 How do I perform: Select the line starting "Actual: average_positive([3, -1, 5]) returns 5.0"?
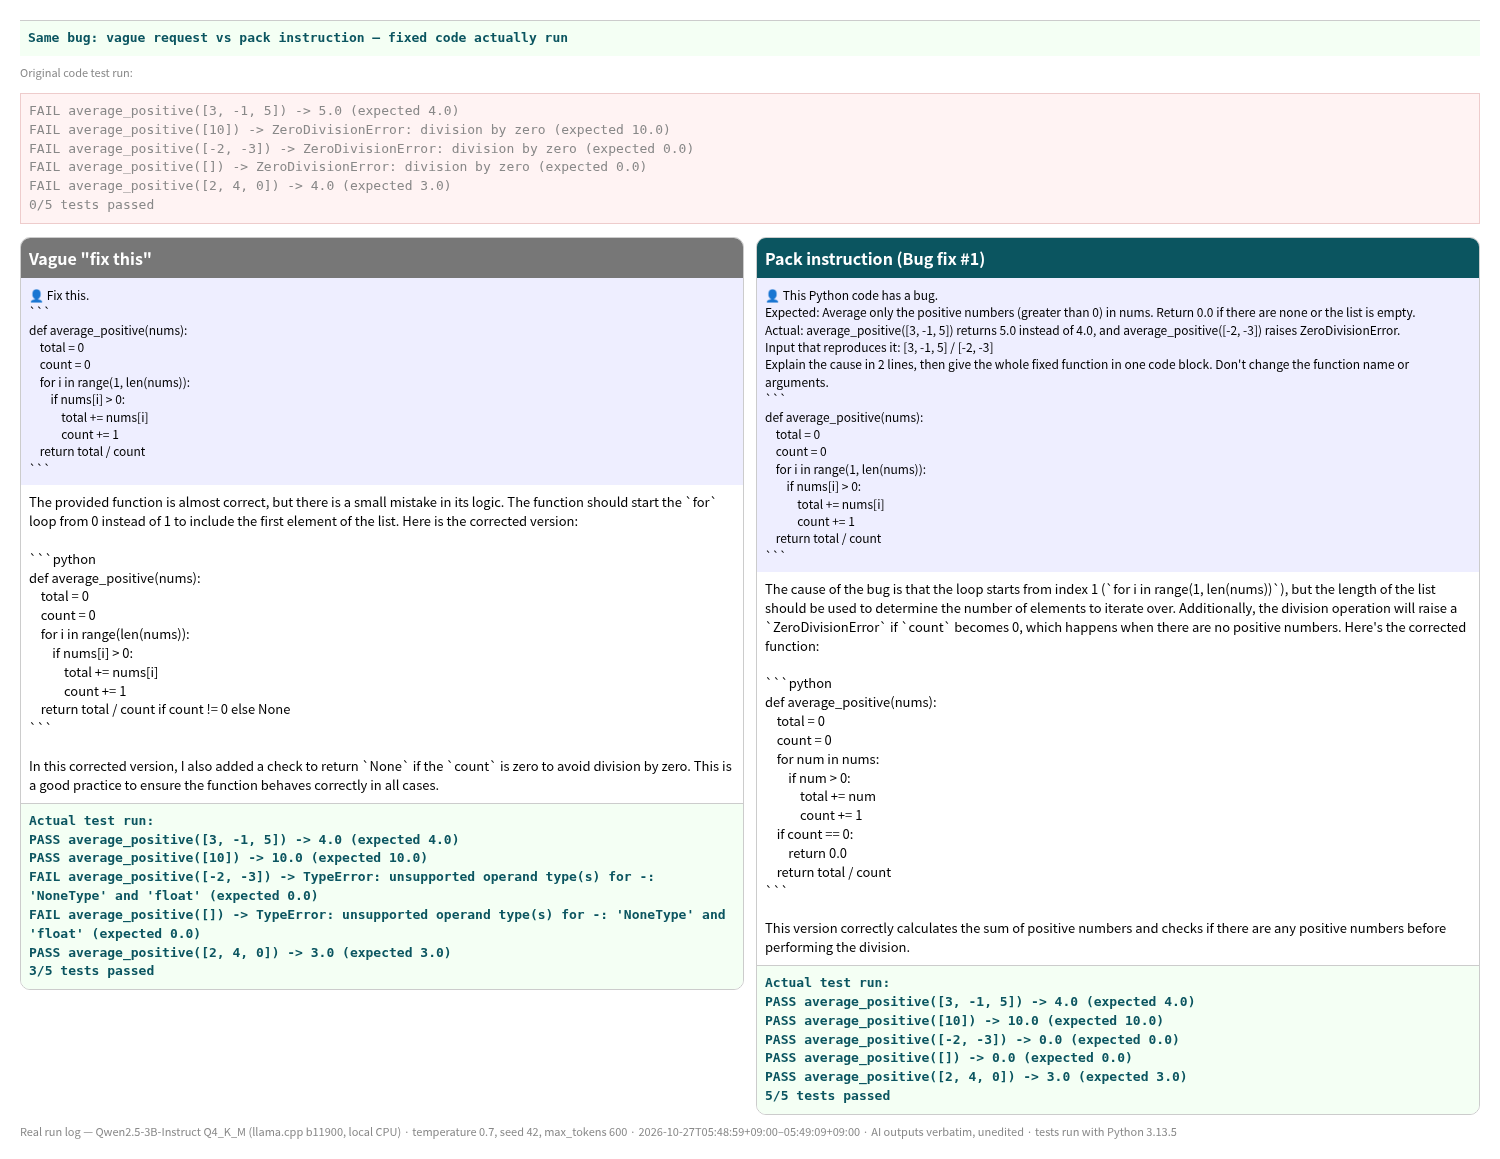pos(1083,331)
